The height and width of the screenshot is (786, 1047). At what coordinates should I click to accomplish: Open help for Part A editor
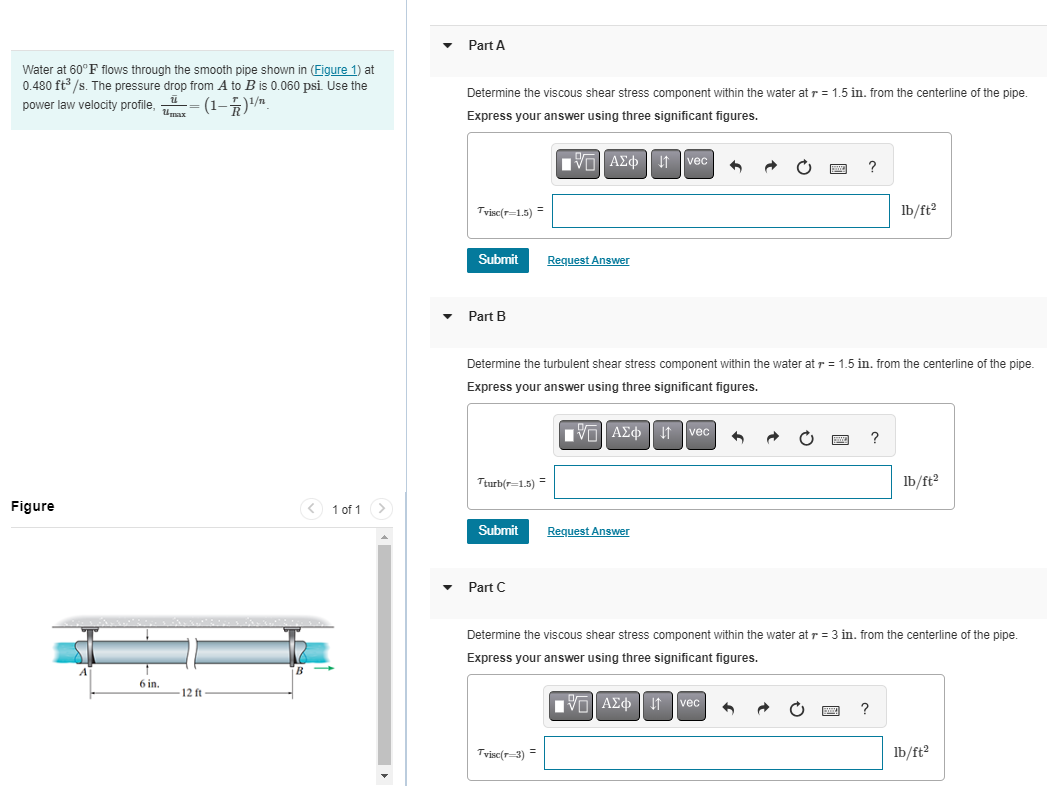[872, 166]
